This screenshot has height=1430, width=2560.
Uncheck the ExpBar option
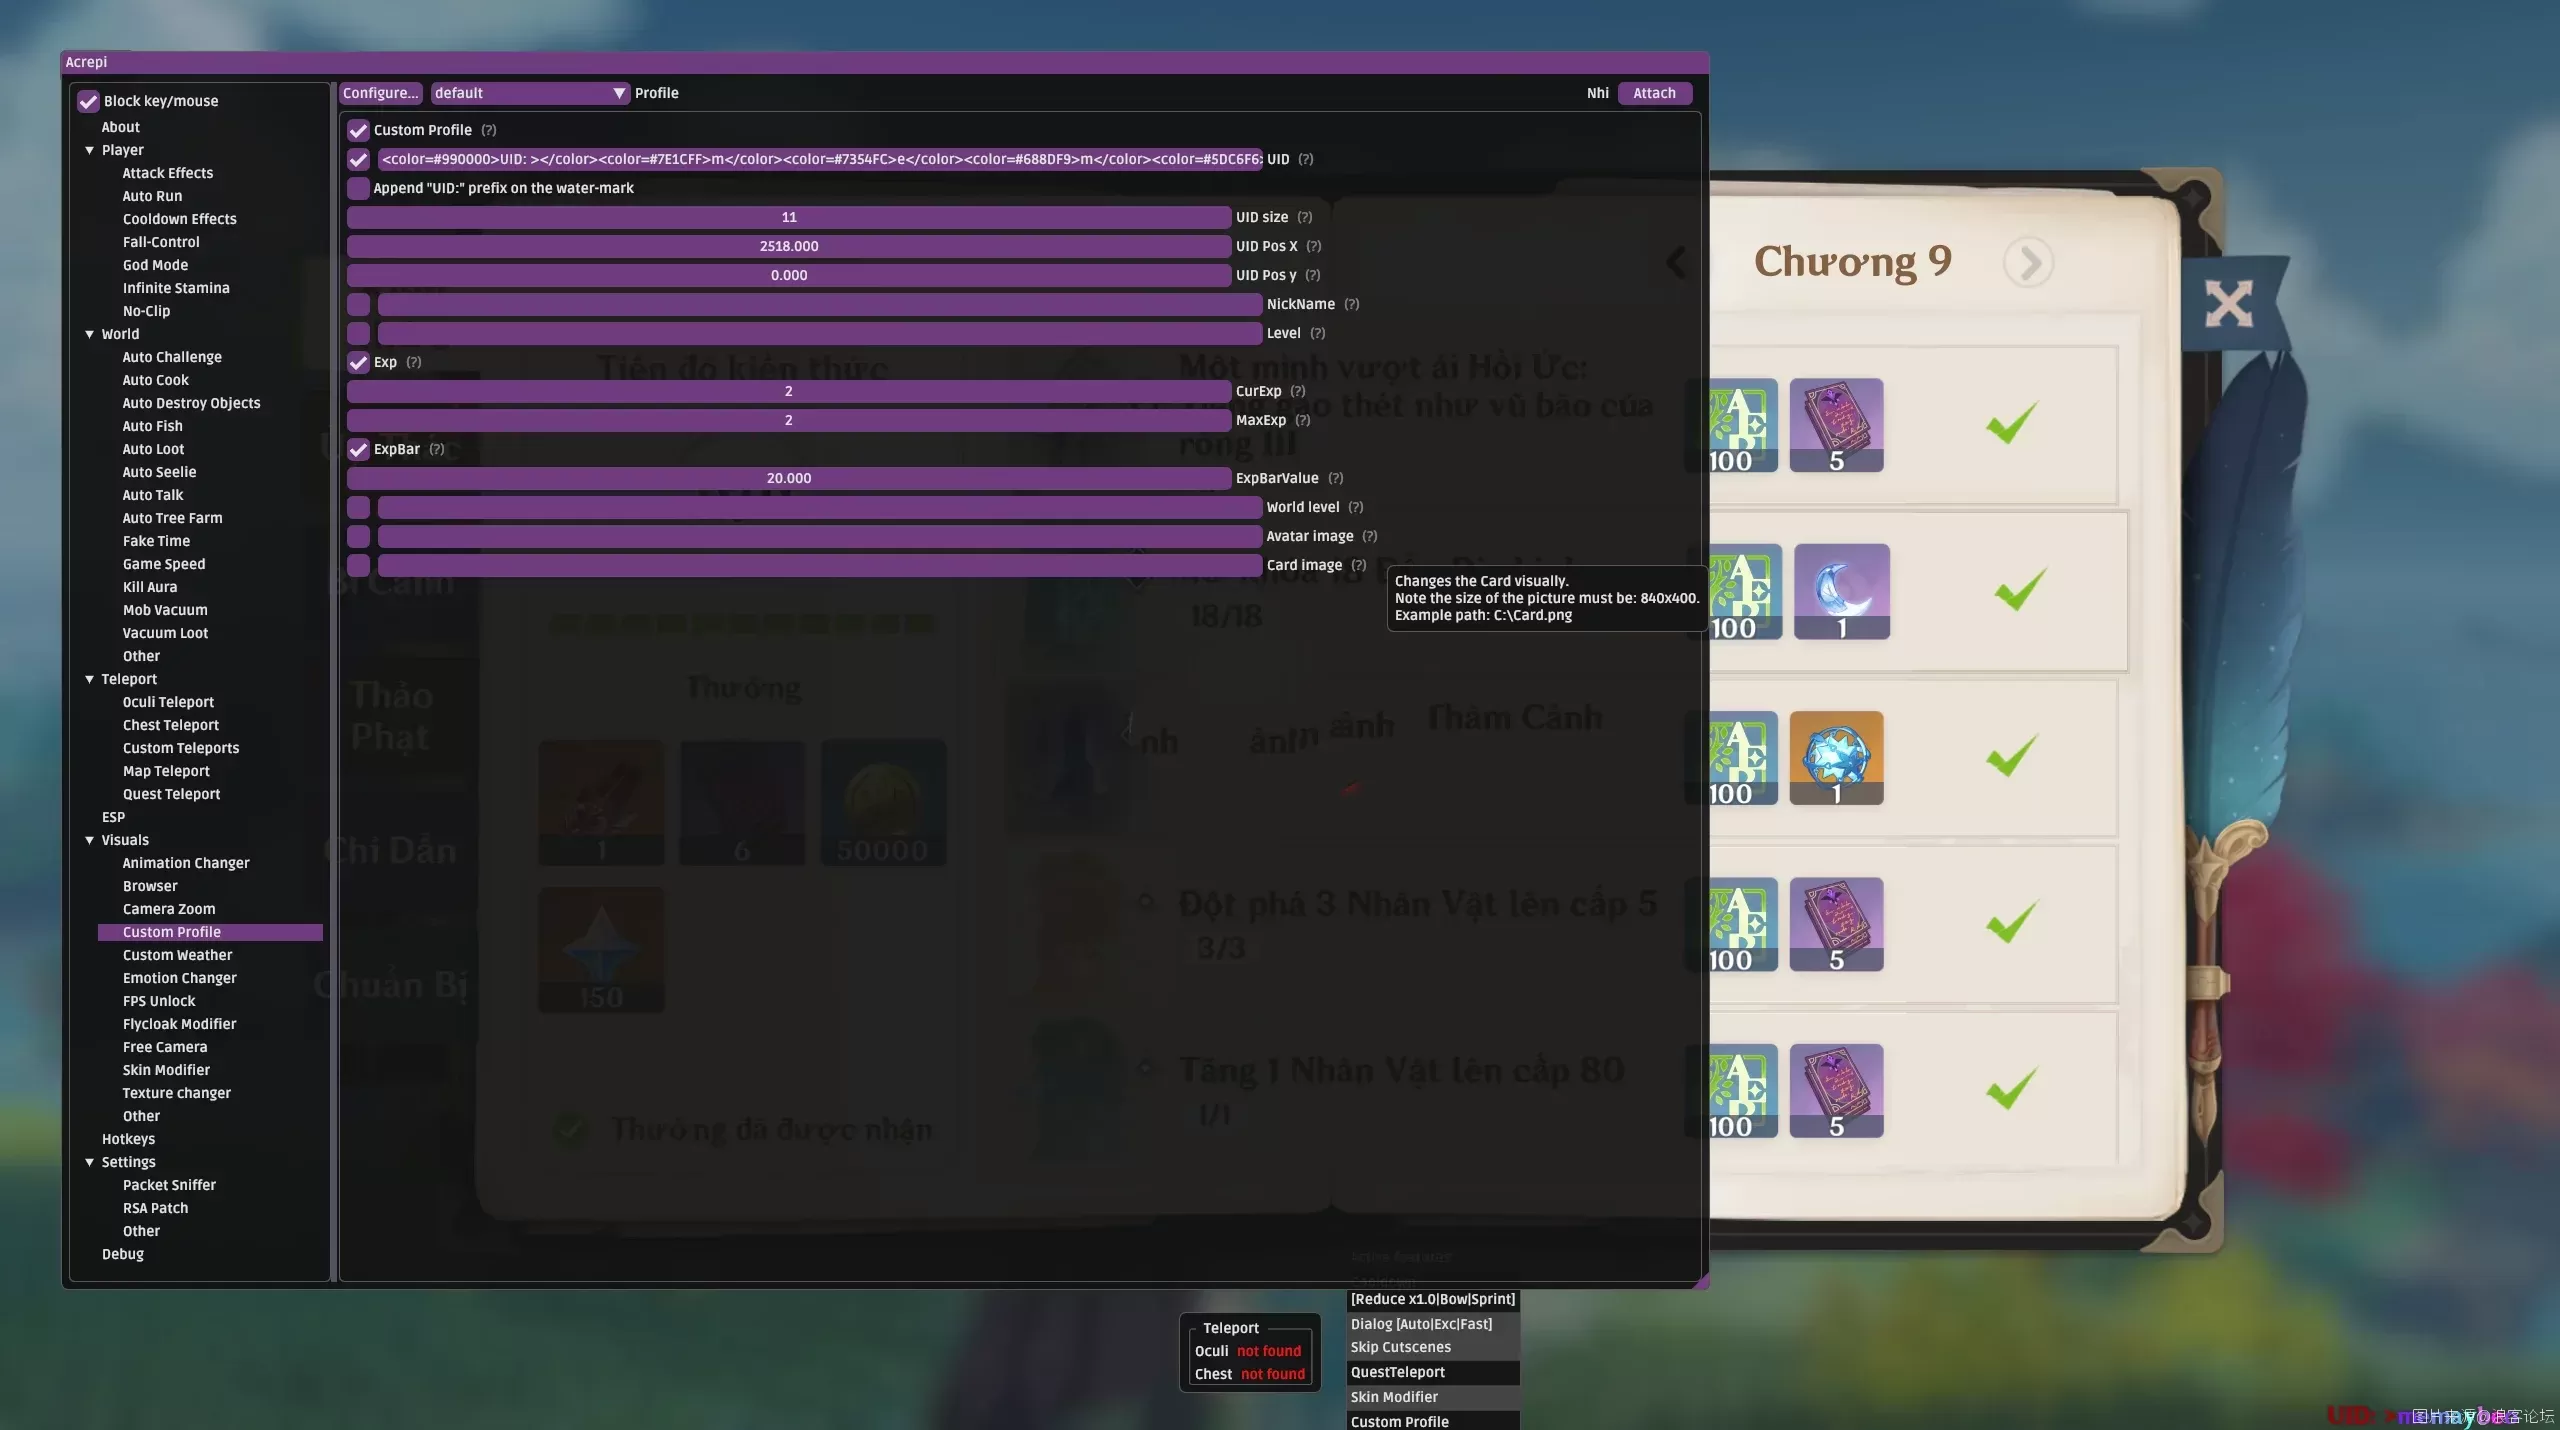358,449
